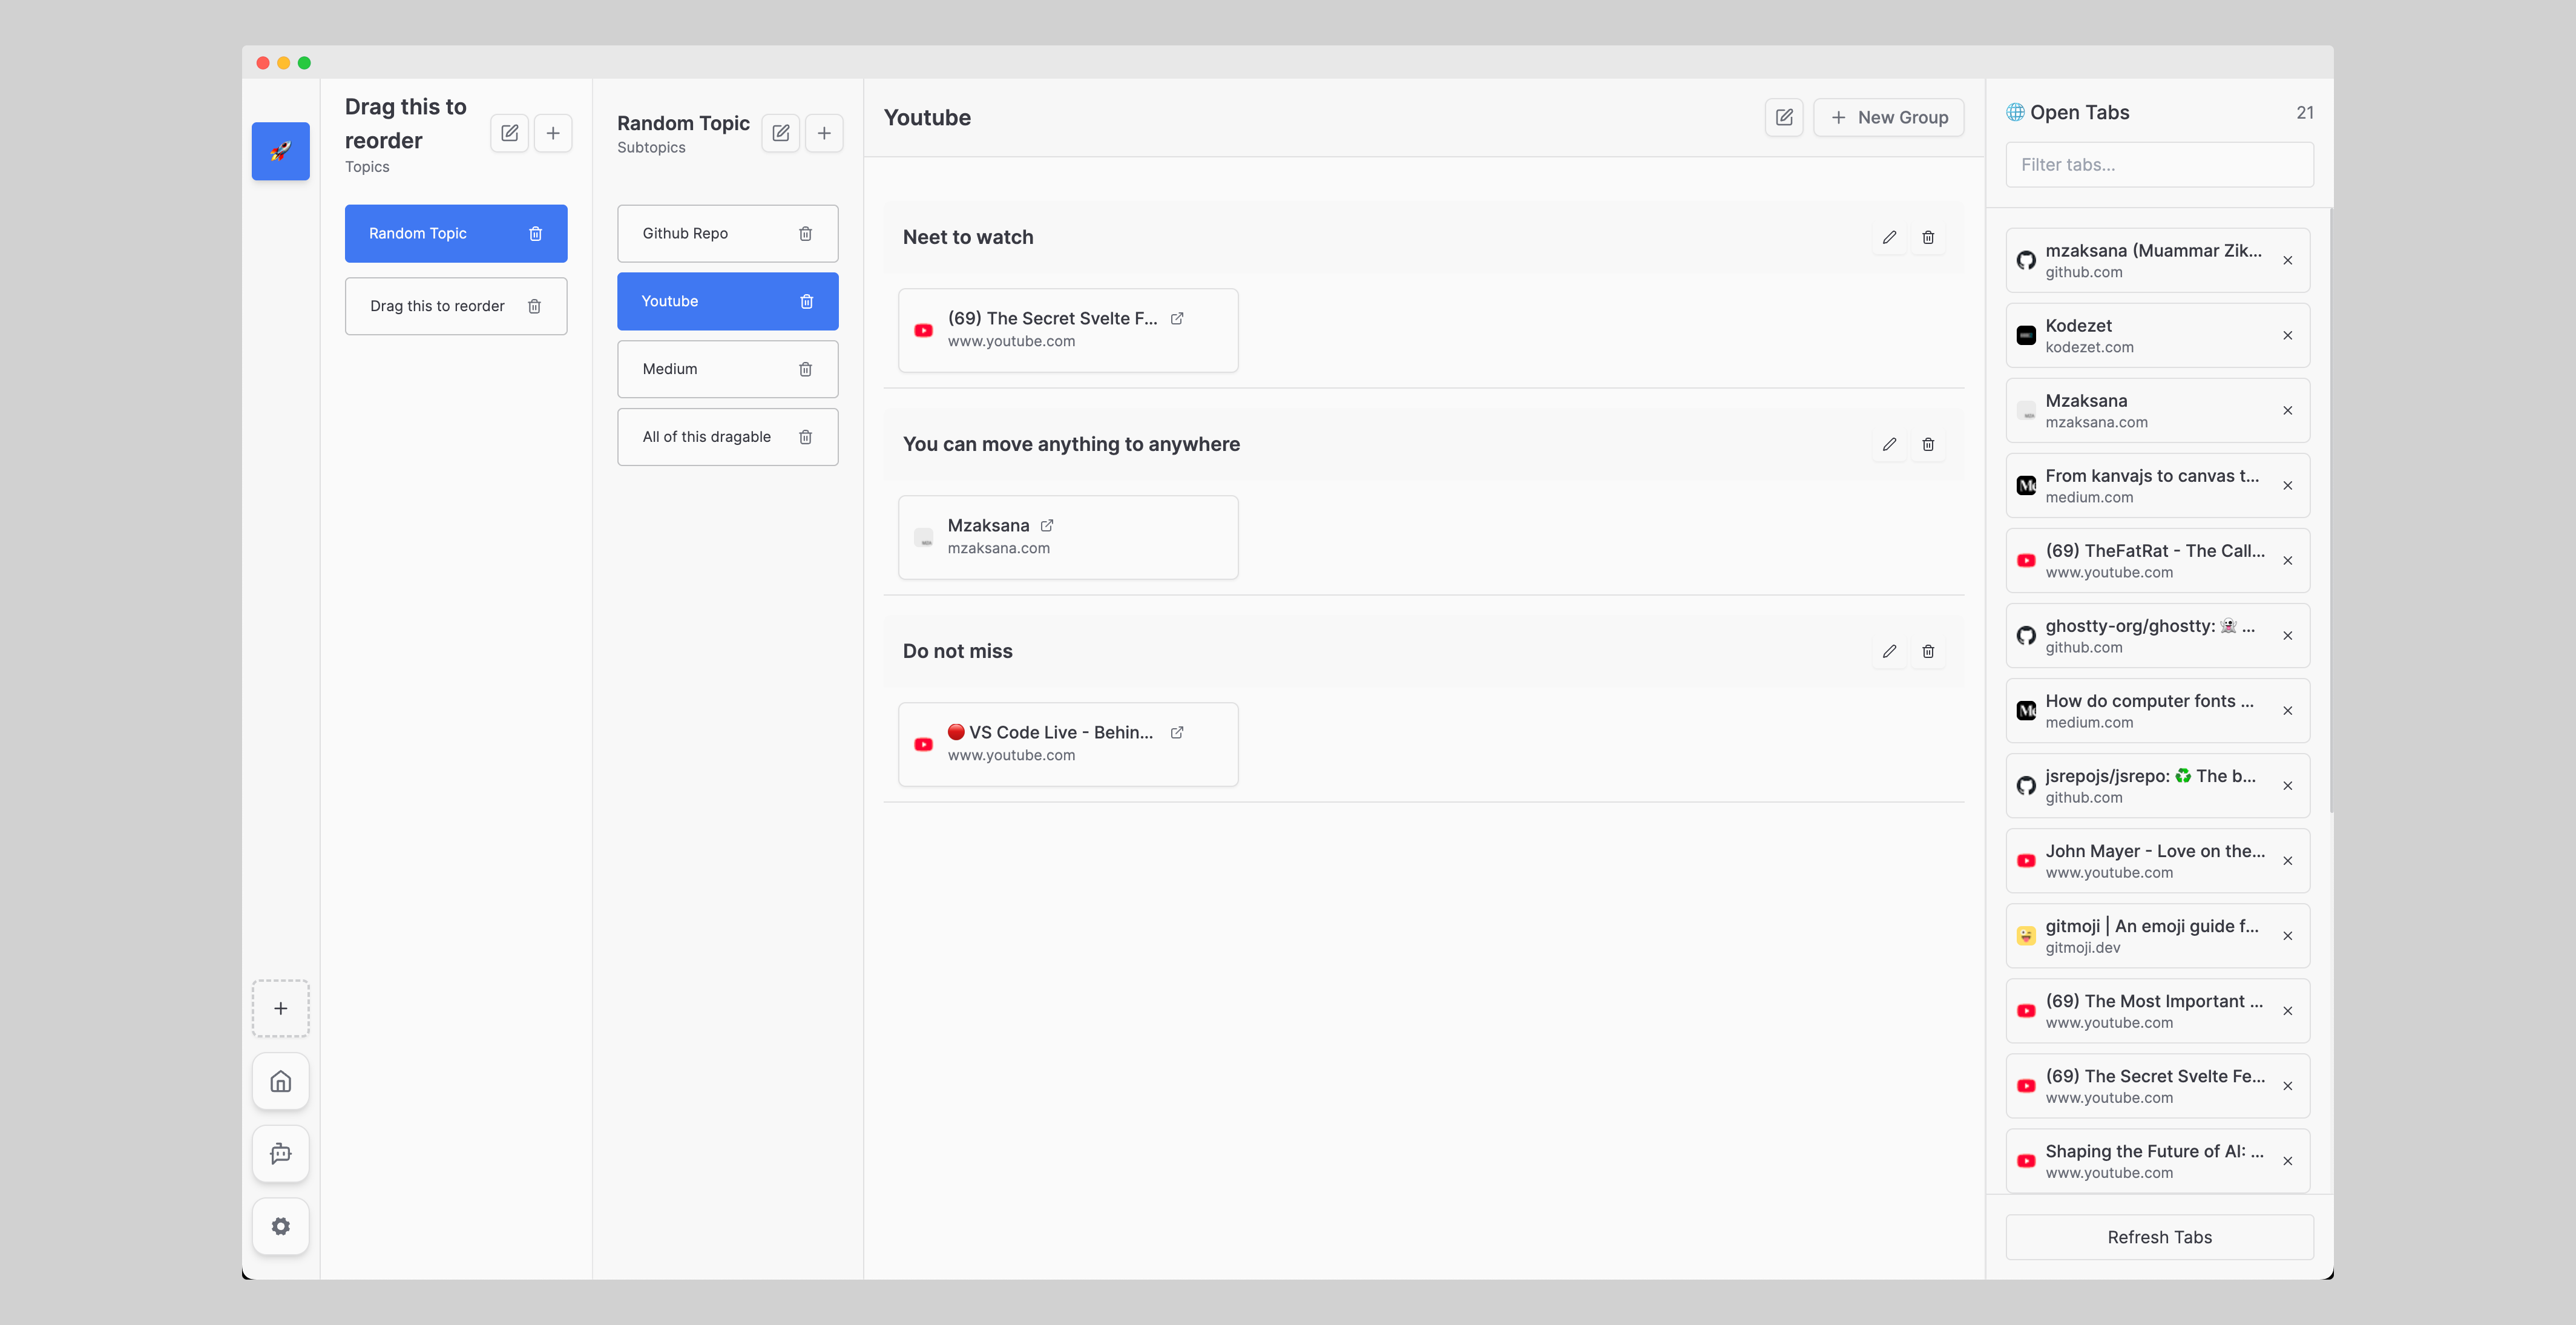
Task: Close the gitmoji tab
Action: point(2287,935)
